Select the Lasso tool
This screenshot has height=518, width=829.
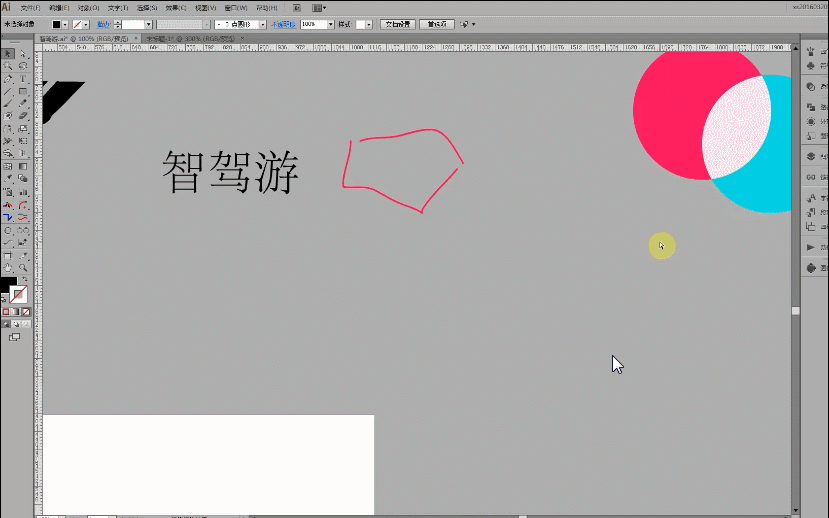pos(23,66)
